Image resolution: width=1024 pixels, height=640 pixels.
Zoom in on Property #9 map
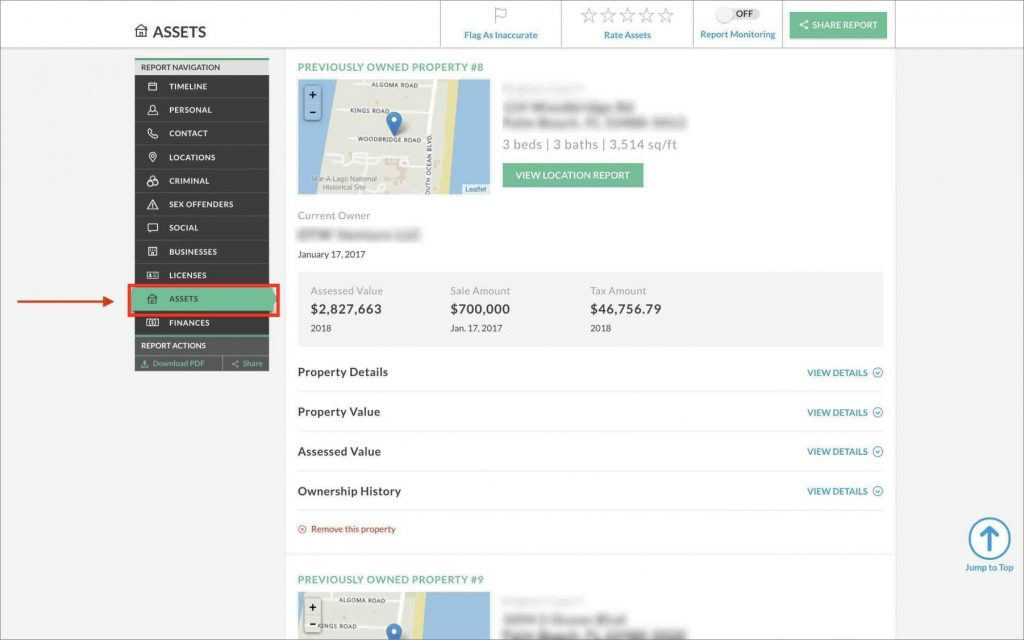pos(313,607)
